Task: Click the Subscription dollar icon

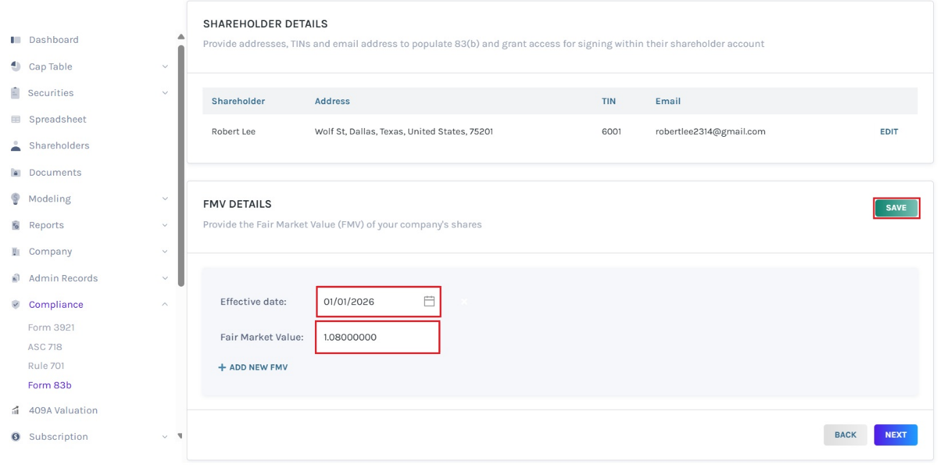Action: click(16, 437)
